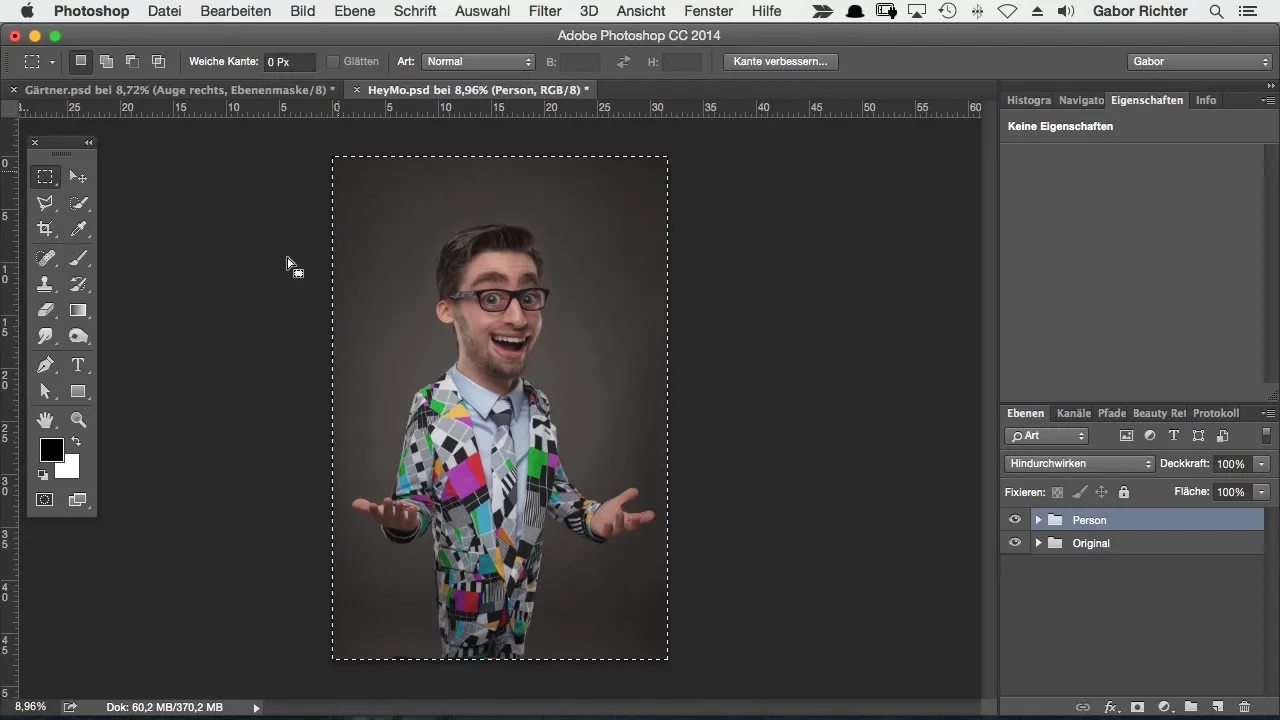The height and width of the screenshot is (720, 1280).
Task: Pick the Pen tool
Action: tap(45, 365)
